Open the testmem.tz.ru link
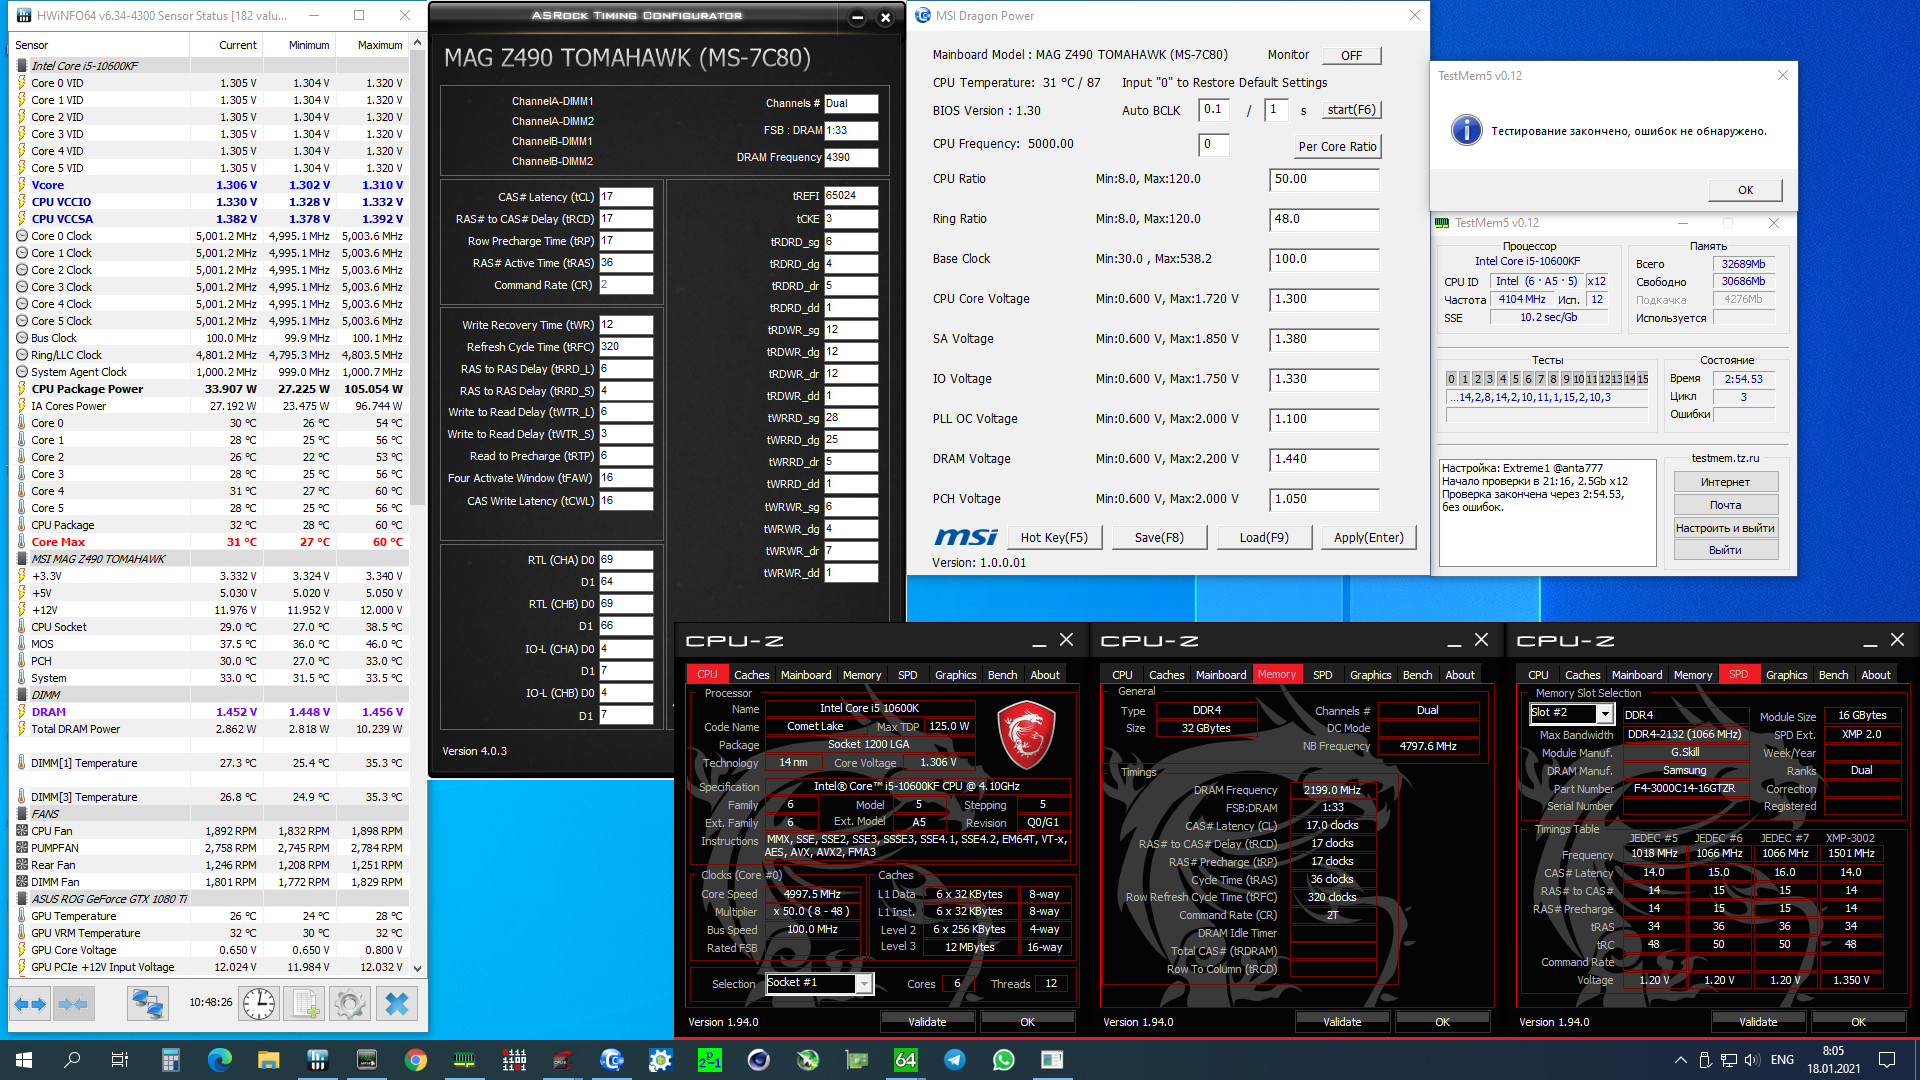The width and height of the screenshot is (1920, 1080). 1725,458
